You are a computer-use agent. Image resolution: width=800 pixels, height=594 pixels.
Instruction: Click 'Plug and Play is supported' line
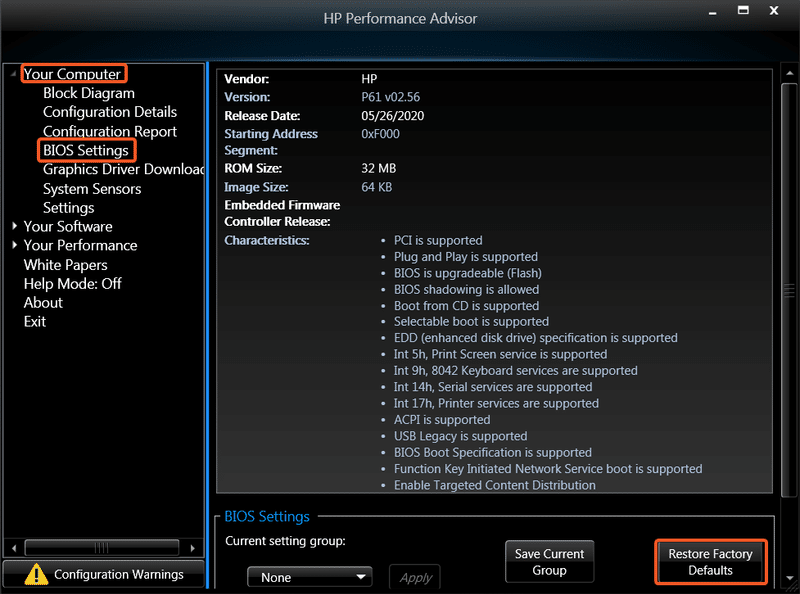(x=465, y=257)
